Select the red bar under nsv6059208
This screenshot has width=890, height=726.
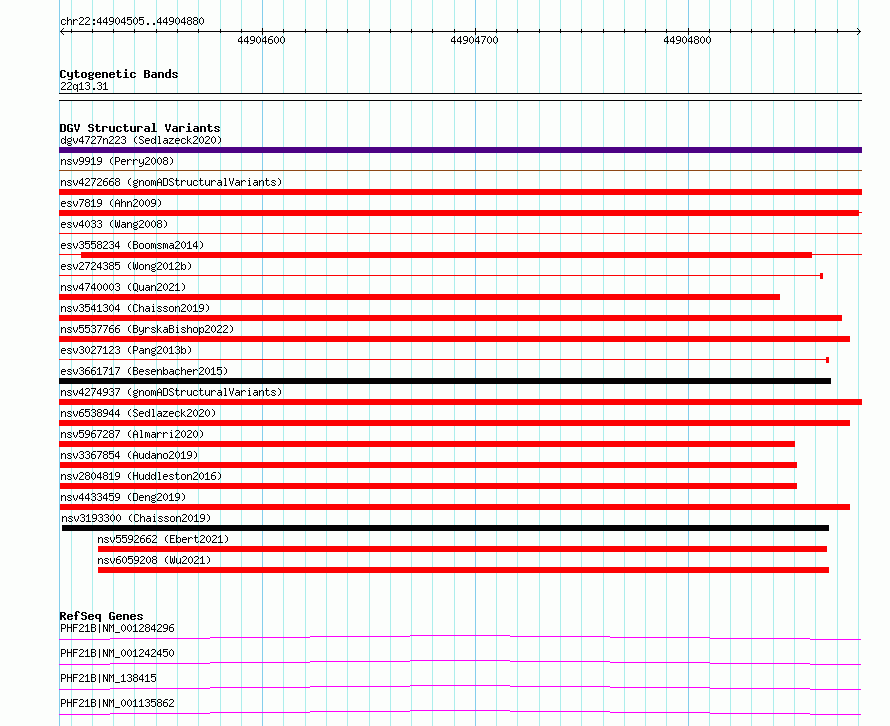pyautogui.click(x=463, y=570)
